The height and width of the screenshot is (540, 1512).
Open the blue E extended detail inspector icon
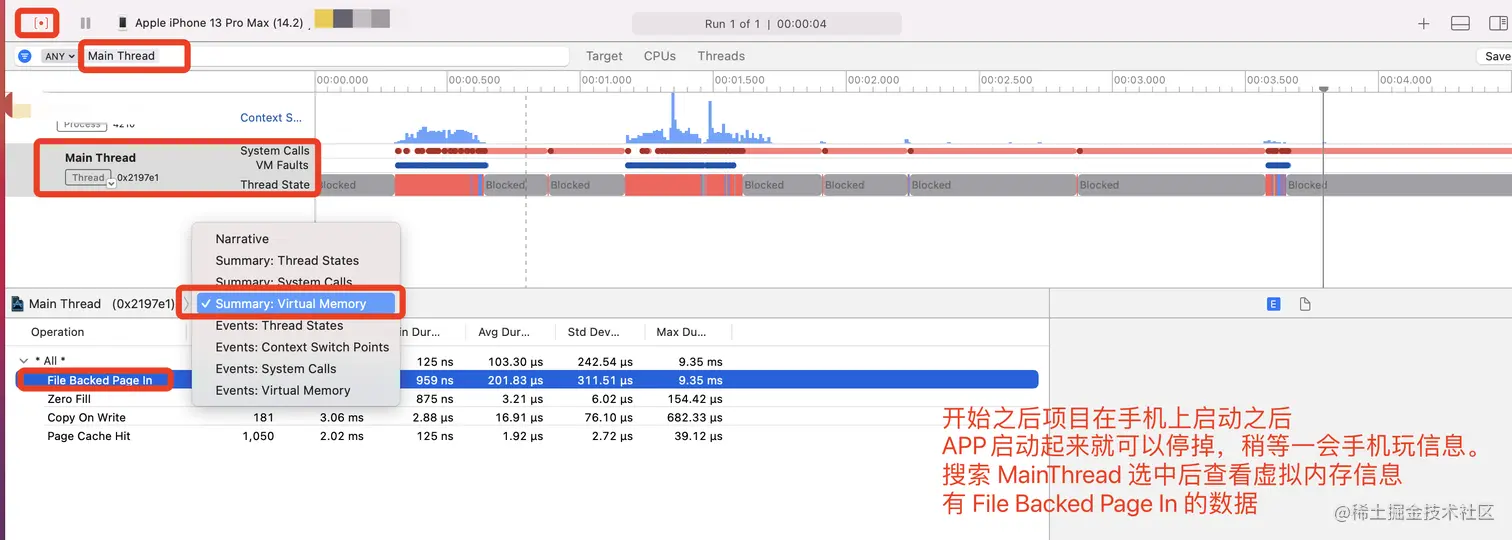1273,304
